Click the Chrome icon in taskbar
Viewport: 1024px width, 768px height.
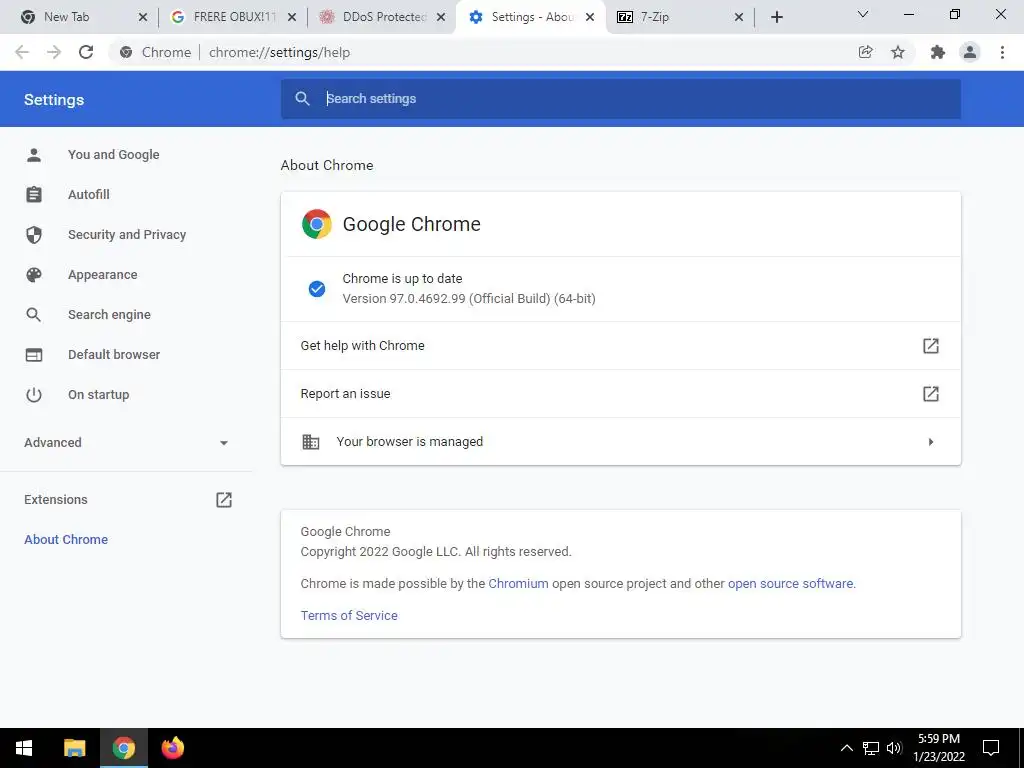click(x=123, y=748)
